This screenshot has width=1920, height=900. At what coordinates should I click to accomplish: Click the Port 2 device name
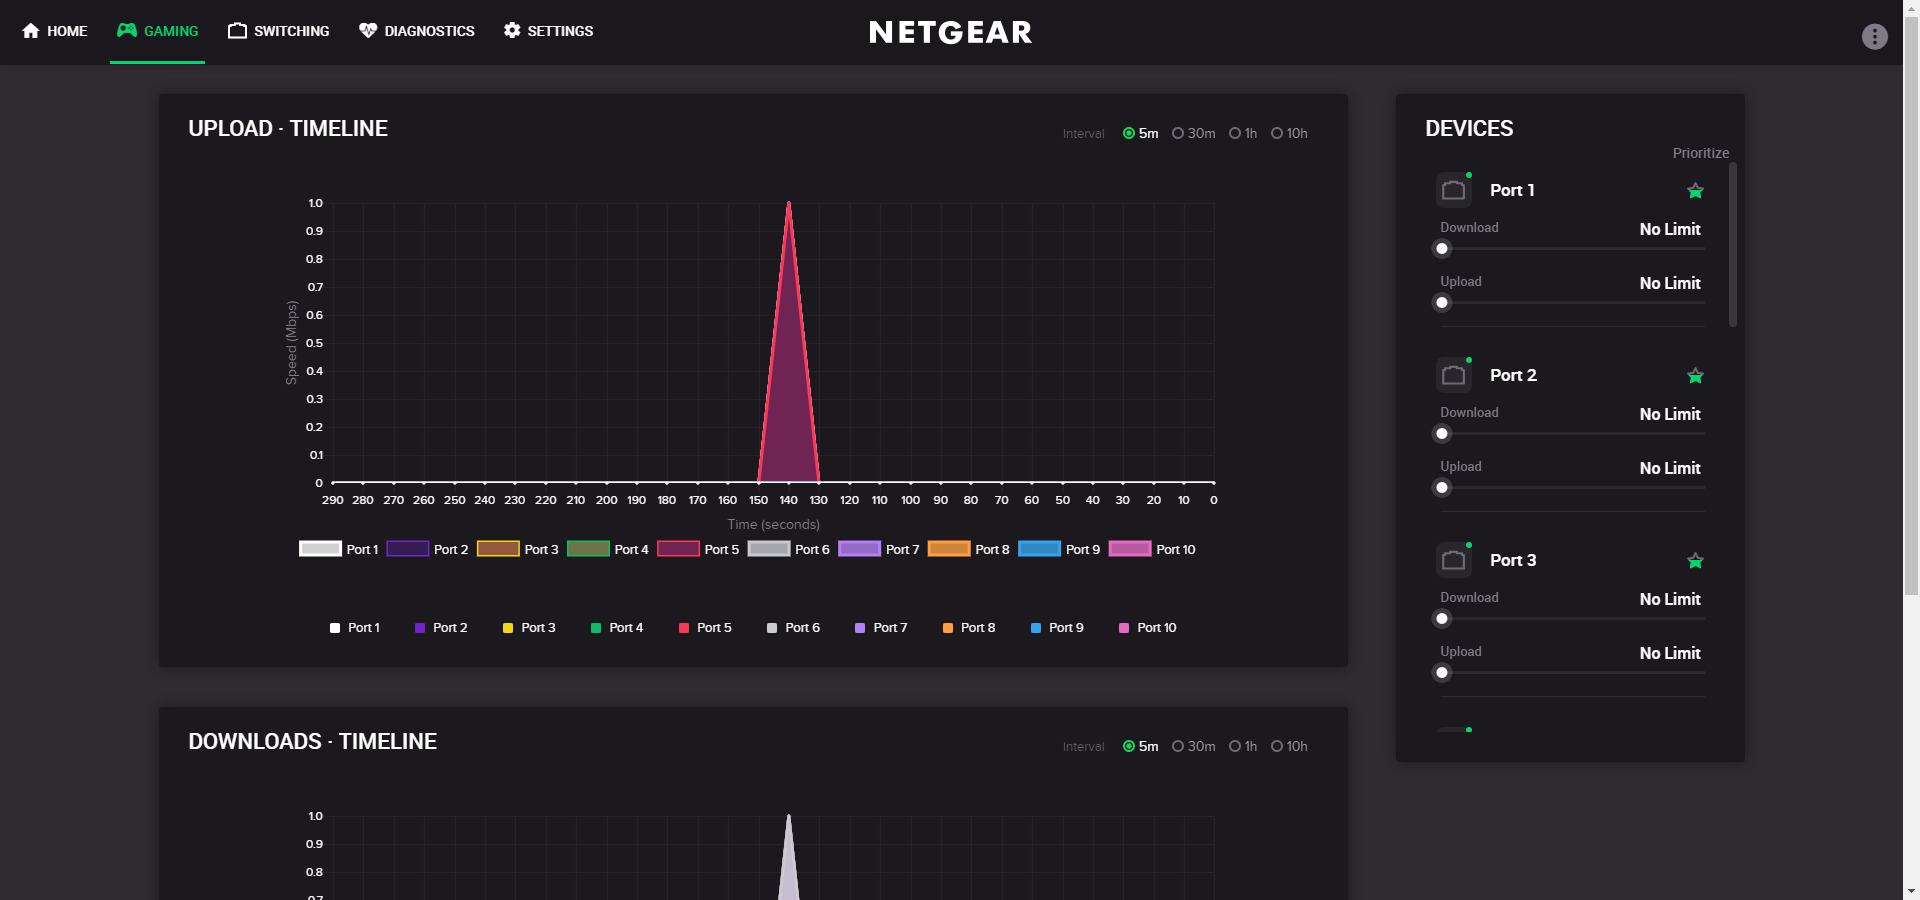tap(1513, 375)
